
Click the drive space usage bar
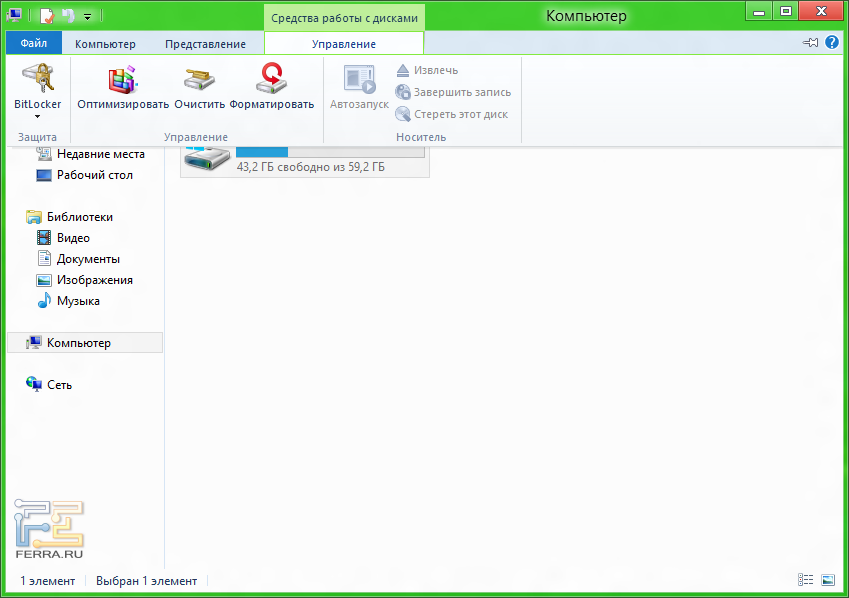coord(330,152)
